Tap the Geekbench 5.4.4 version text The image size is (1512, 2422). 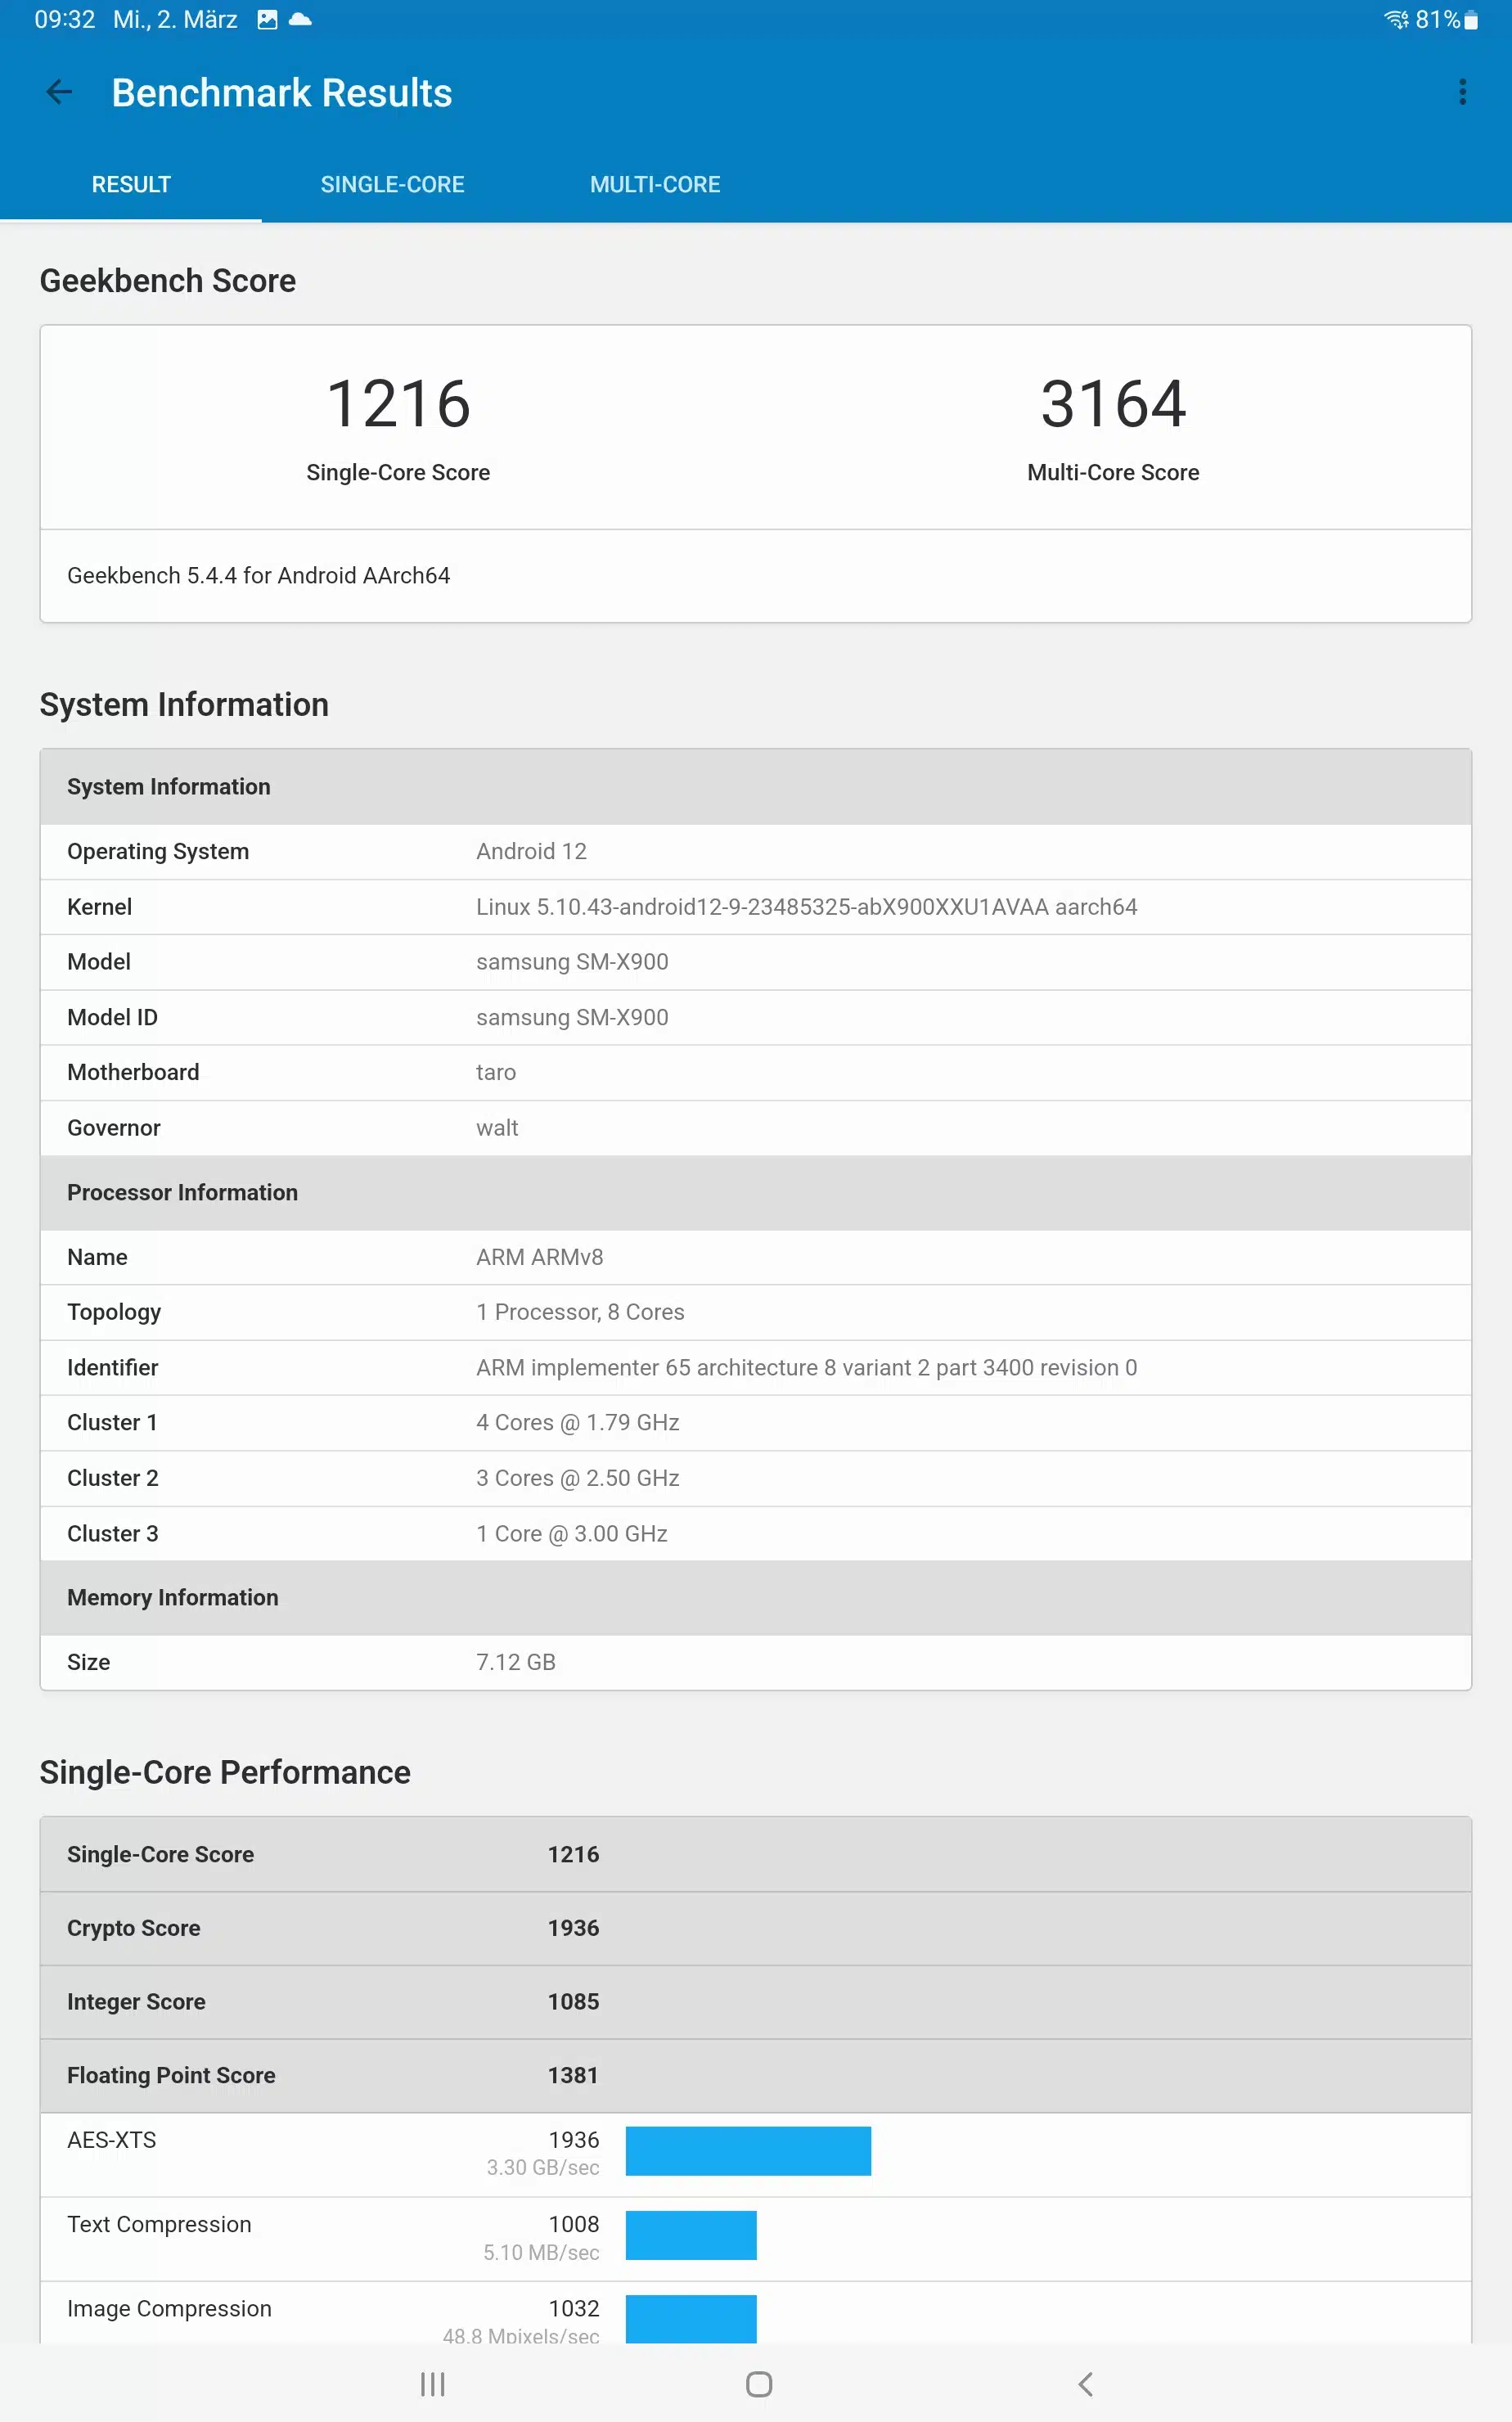click(x=258, y=575)
